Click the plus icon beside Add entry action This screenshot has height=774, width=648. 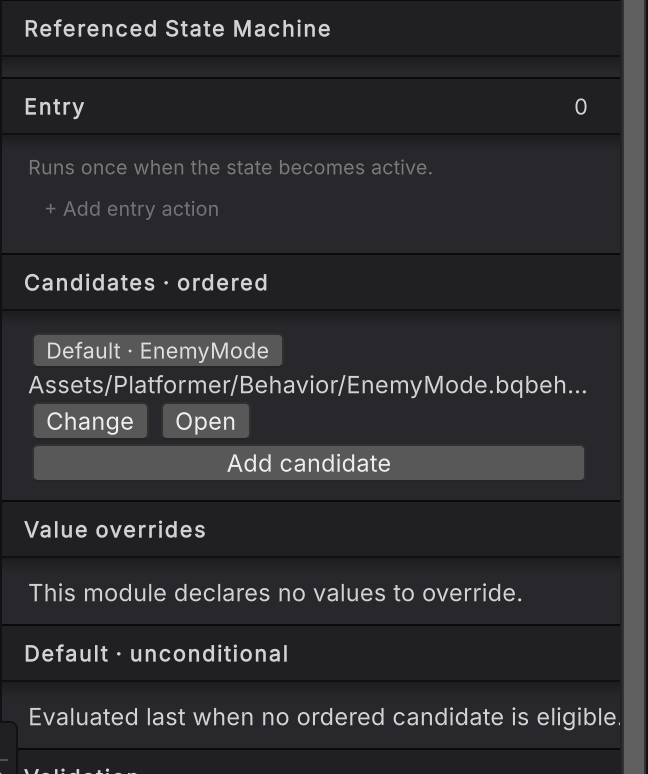50,209
